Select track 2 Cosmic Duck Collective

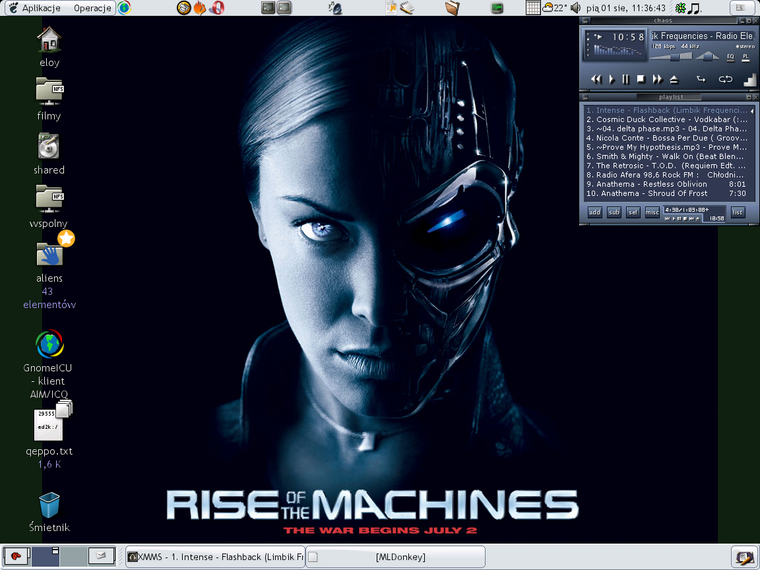pos(666,119)
